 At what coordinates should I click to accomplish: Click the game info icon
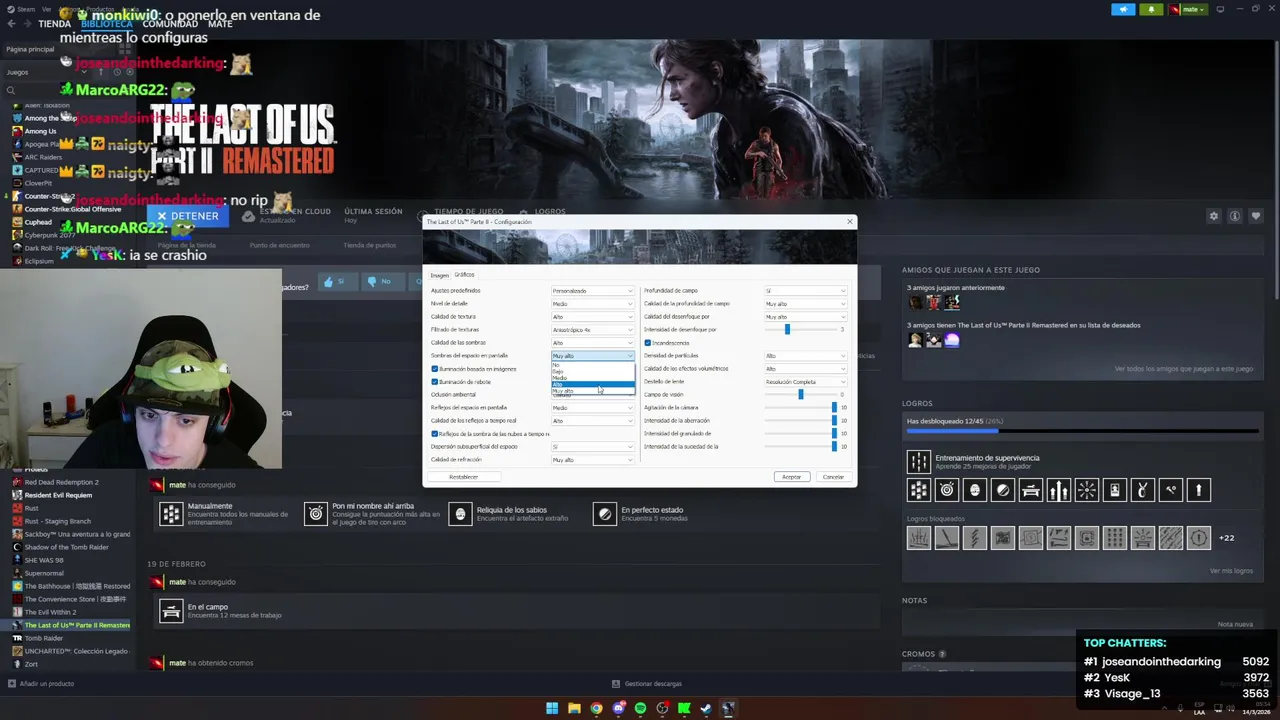click(1235, 216)
